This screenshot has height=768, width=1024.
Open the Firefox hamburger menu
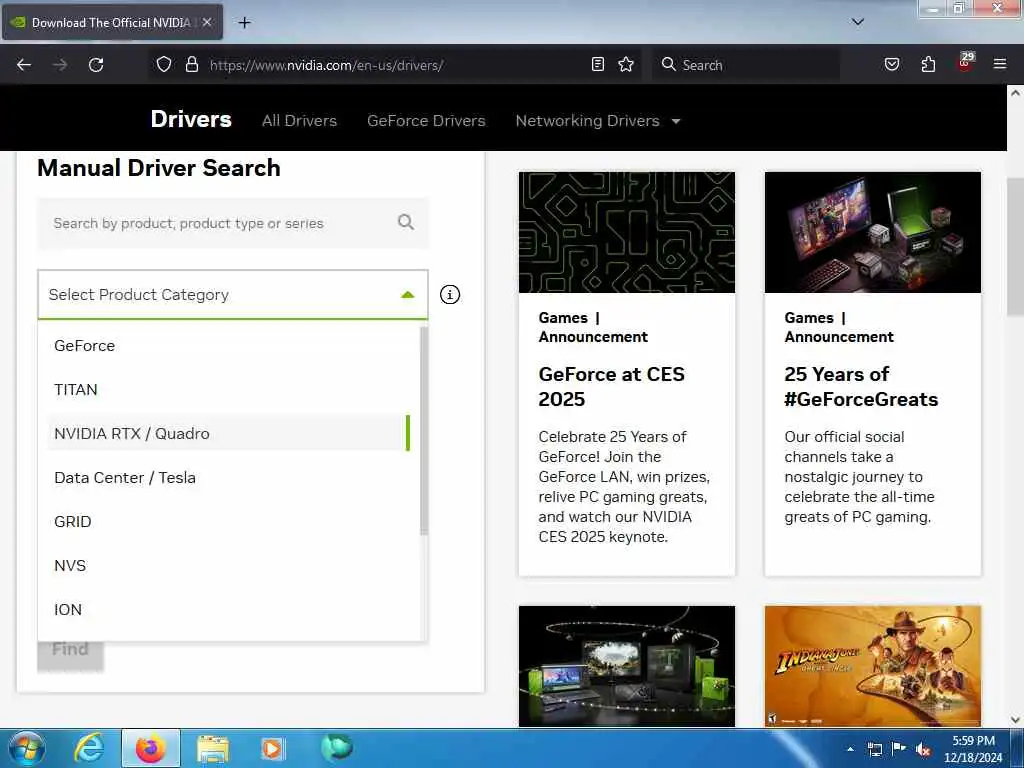click(x=999, y=64)
